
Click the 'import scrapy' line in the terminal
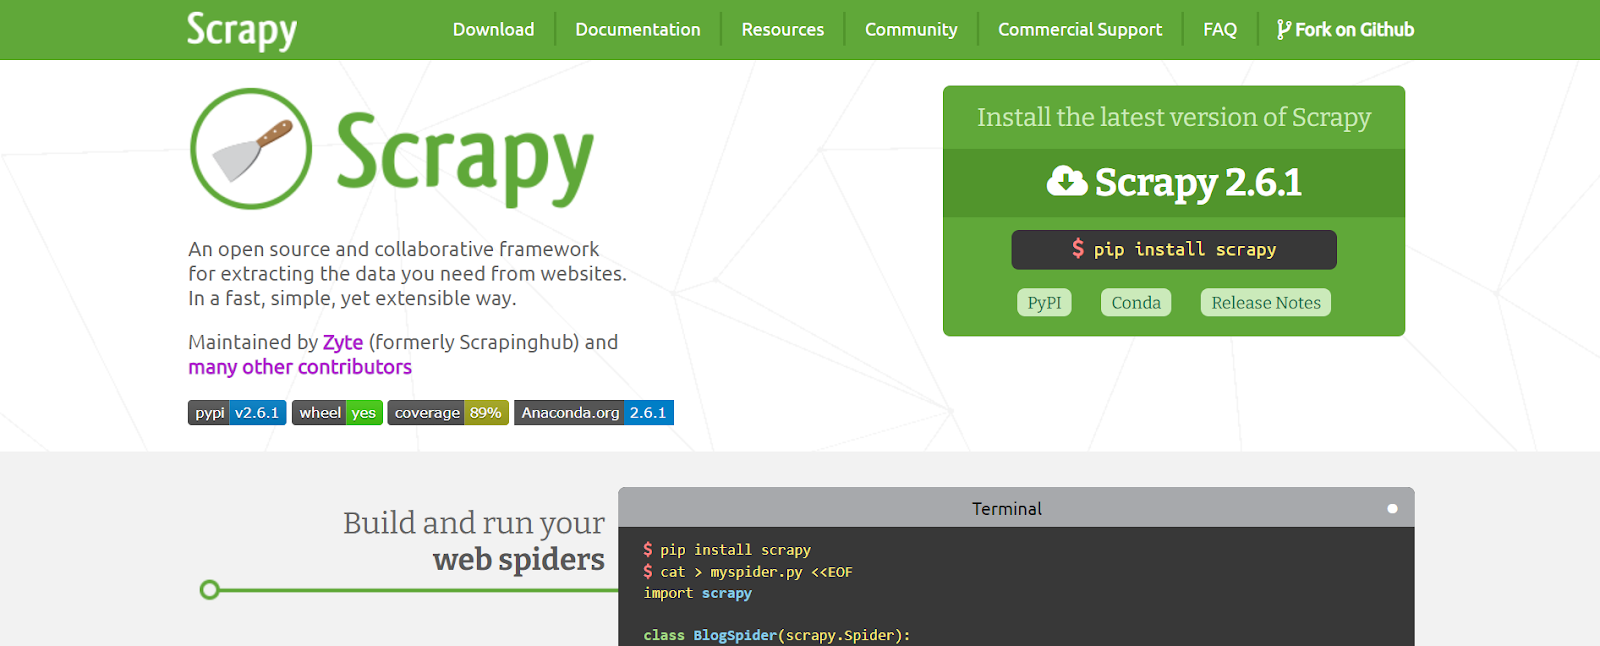697,593
